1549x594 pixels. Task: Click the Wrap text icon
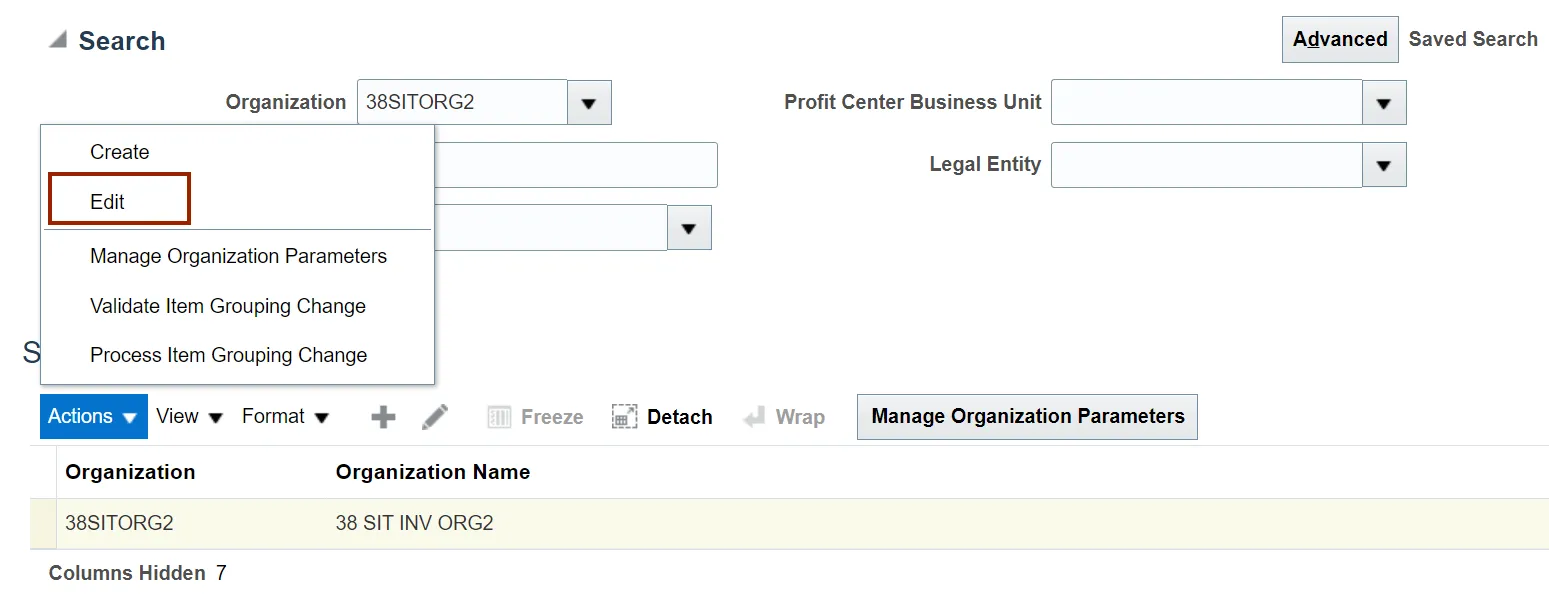click(754, 417)
